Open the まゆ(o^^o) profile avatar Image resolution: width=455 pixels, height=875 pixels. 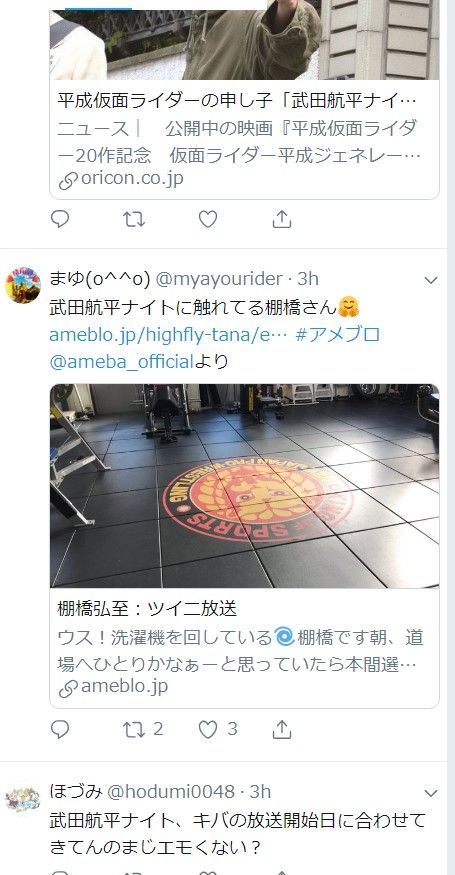point(23,285)
